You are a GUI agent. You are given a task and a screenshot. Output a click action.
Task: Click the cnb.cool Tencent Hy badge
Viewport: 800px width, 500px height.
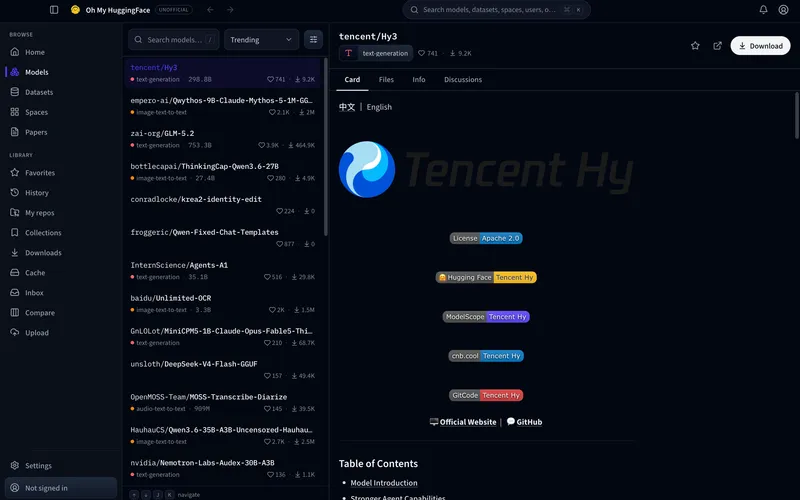(x=486, y=356)
